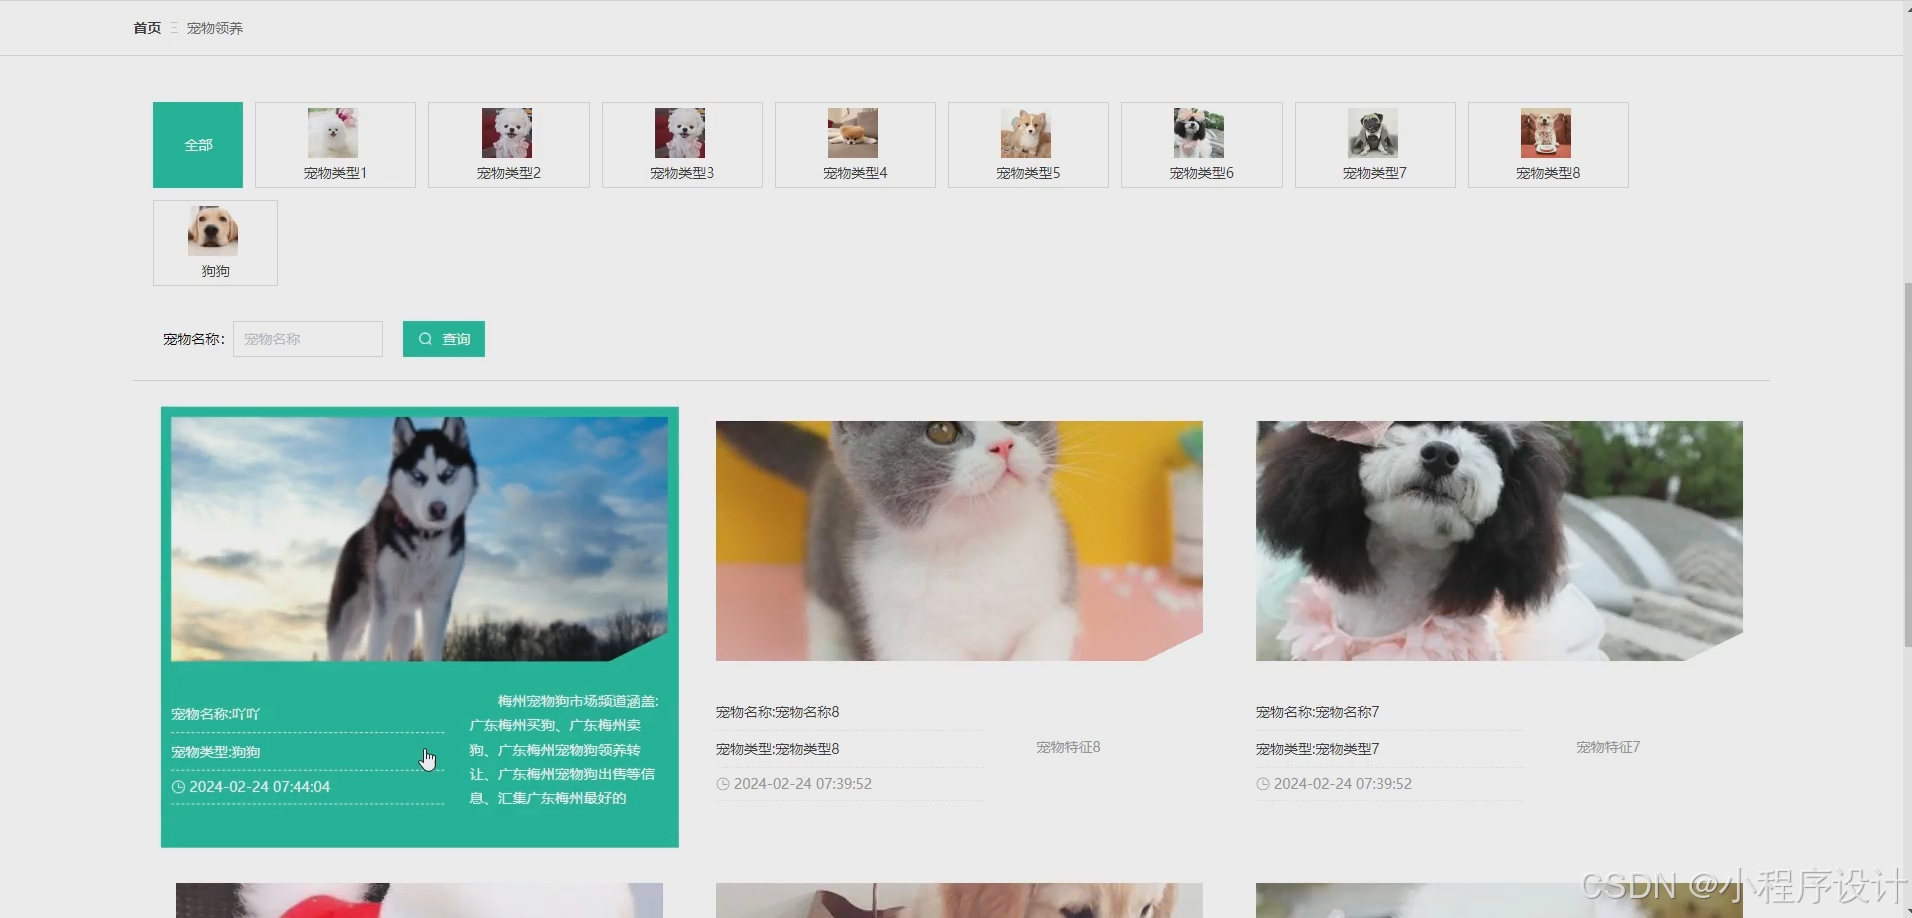Select the 宠物类型7 pug category
Image resolution: width=1912 pixels, height=918 pixels.
1374,145
